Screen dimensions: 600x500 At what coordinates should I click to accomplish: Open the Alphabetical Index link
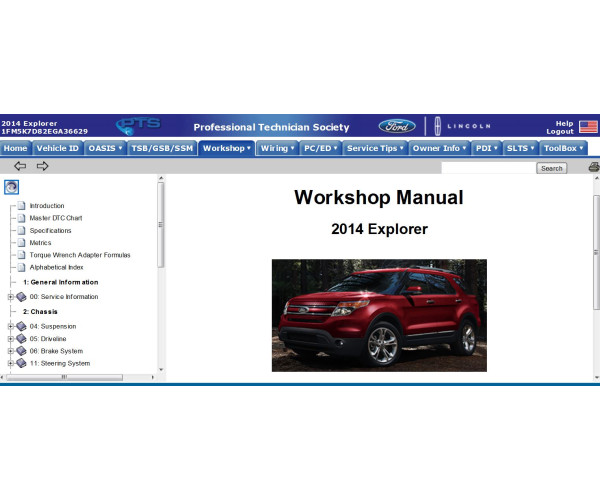[56, 267]
